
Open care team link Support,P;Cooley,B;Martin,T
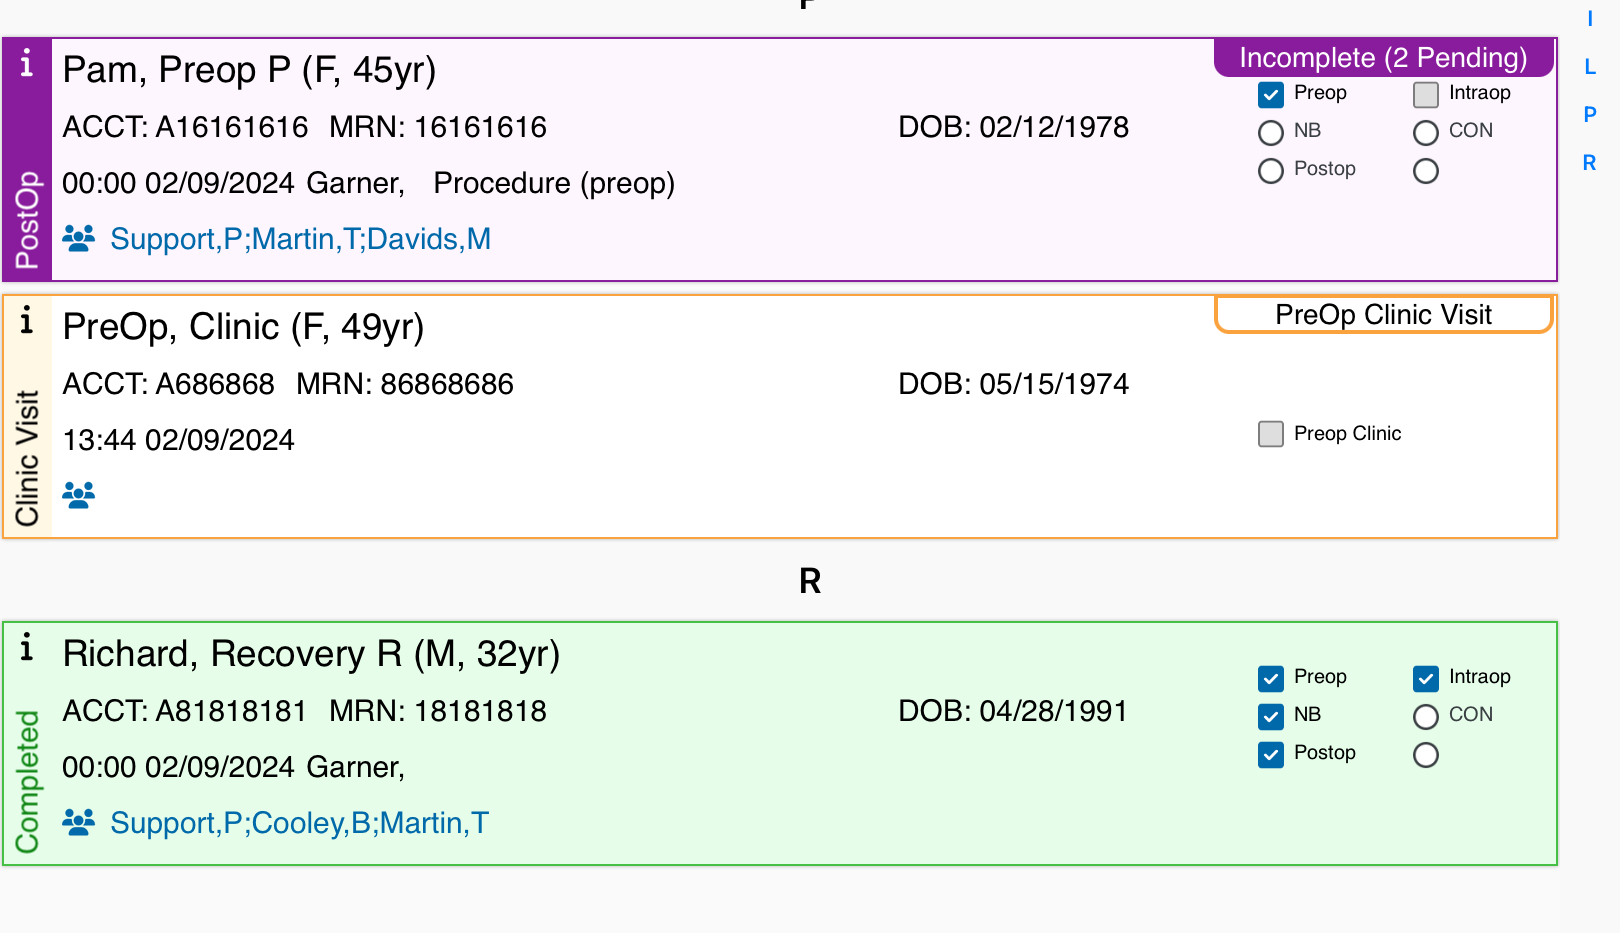tap(300, 823)
